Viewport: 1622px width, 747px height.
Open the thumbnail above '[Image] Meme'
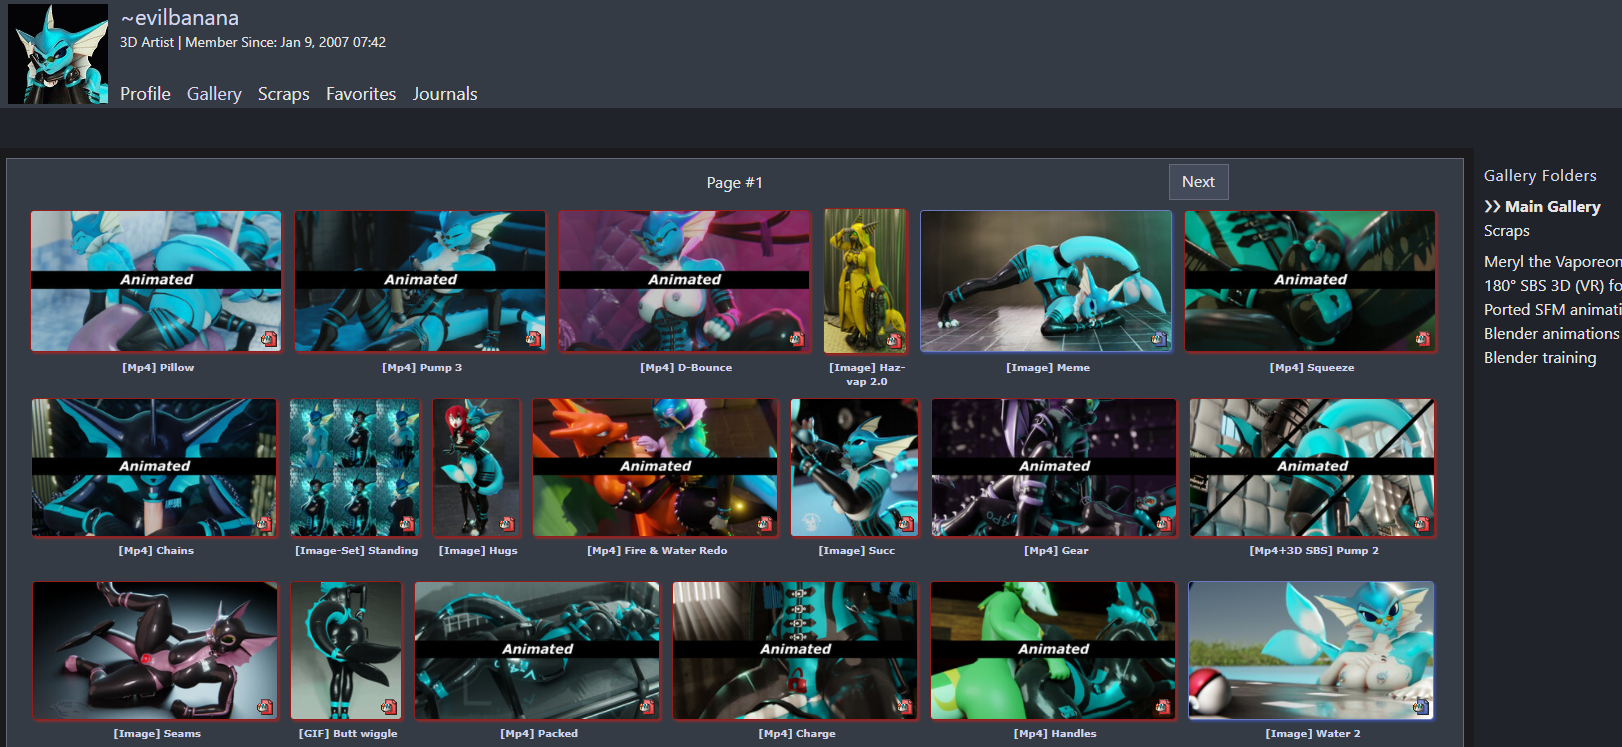tap(1046, 281)
